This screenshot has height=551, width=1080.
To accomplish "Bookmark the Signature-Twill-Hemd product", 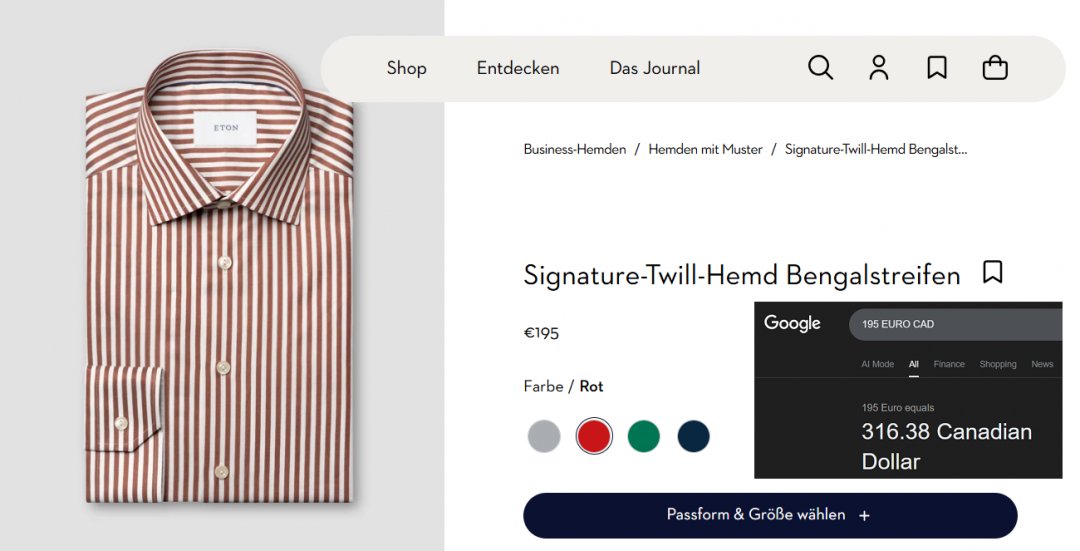I will 992,272.
